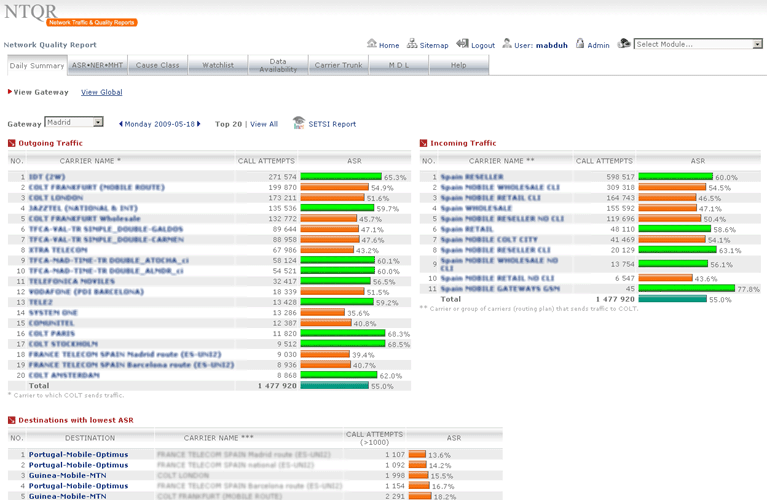
Task: Go to next day using right arrow
Action: coord(199,124)
